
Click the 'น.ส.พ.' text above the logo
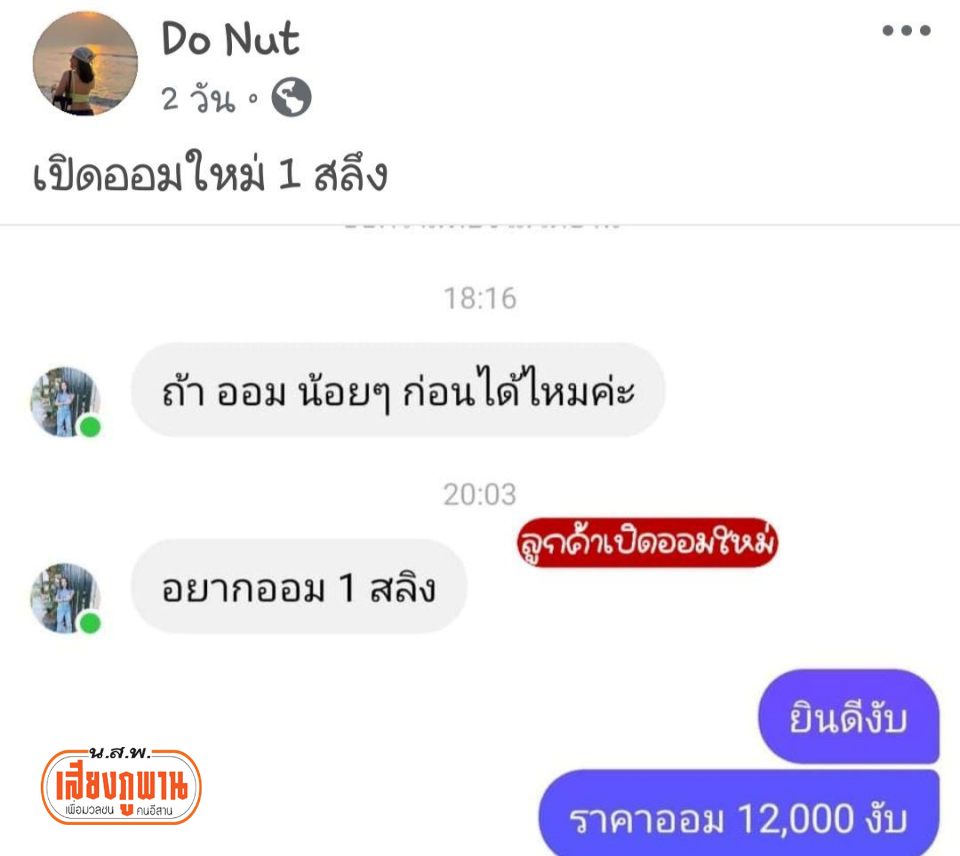coord(120,752)
